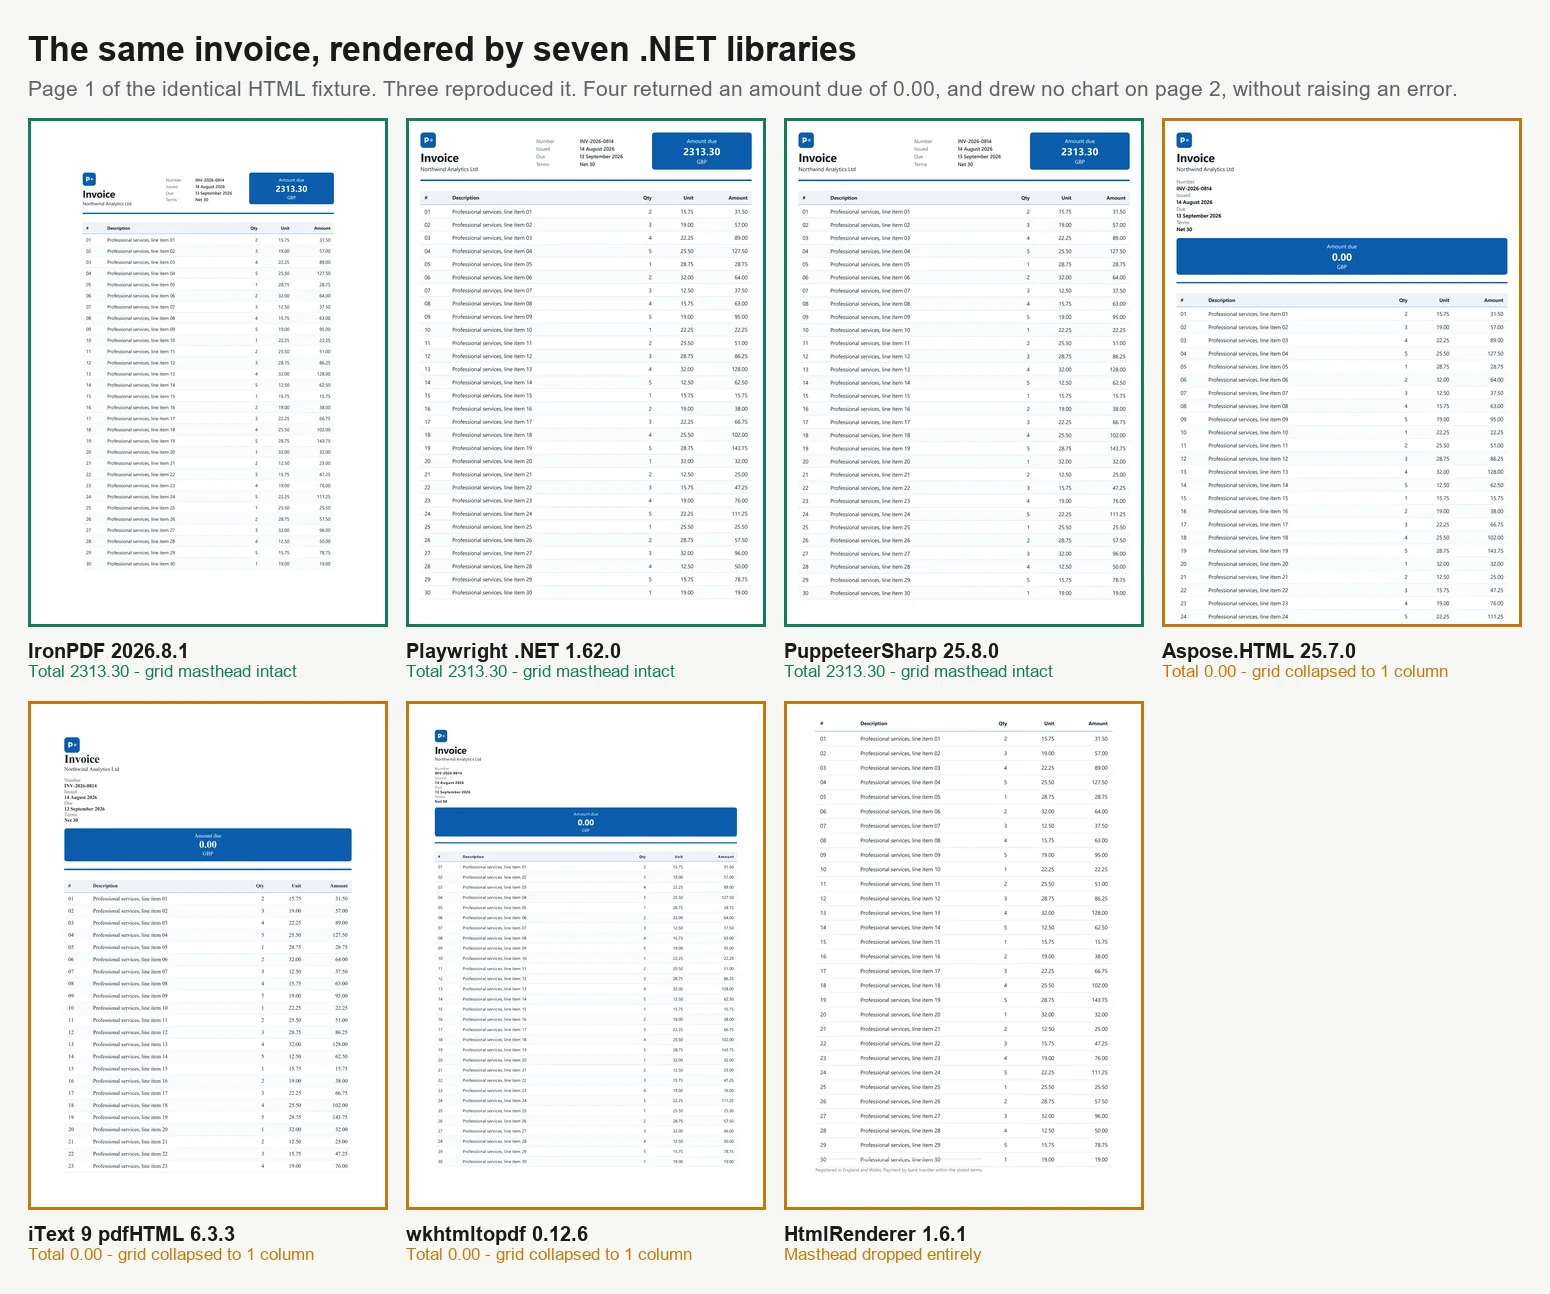1550x1294 pixels.
Task: Click the blue logo in the PuppeteerSharp invoice
Action: tap(806, 141)
